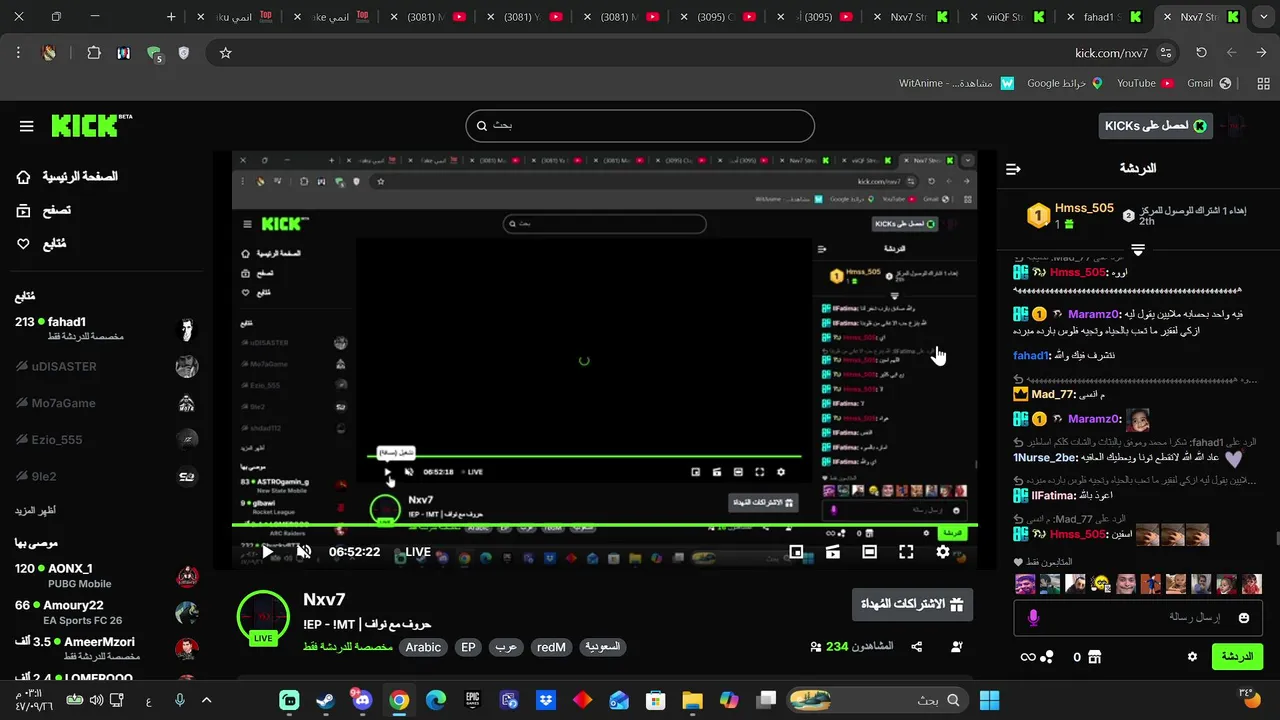
Task: Reload the page in browser
Action: 1201,53
